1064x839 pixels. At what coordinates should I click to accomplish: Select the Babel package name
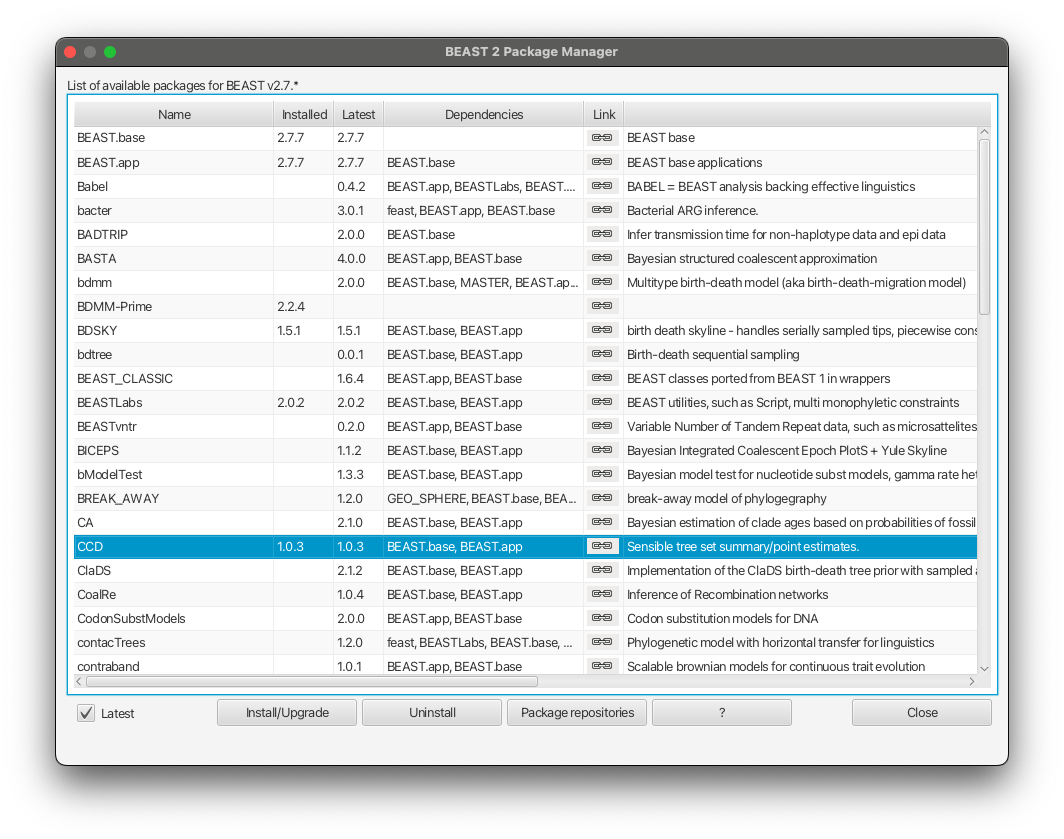click(x=92, y=186)
